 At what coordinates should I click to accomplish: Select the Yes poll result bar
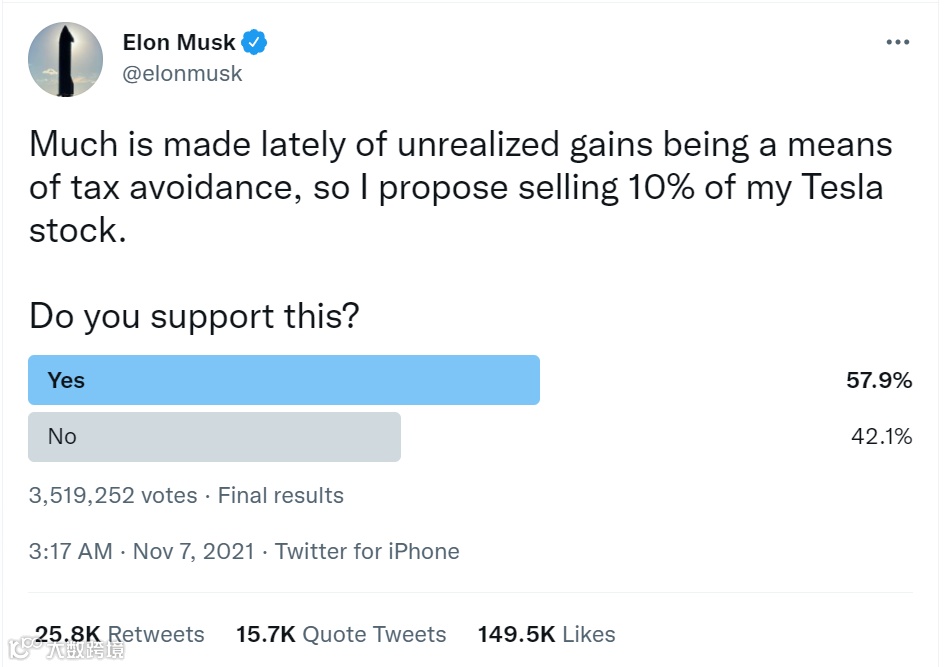point(284,380)
